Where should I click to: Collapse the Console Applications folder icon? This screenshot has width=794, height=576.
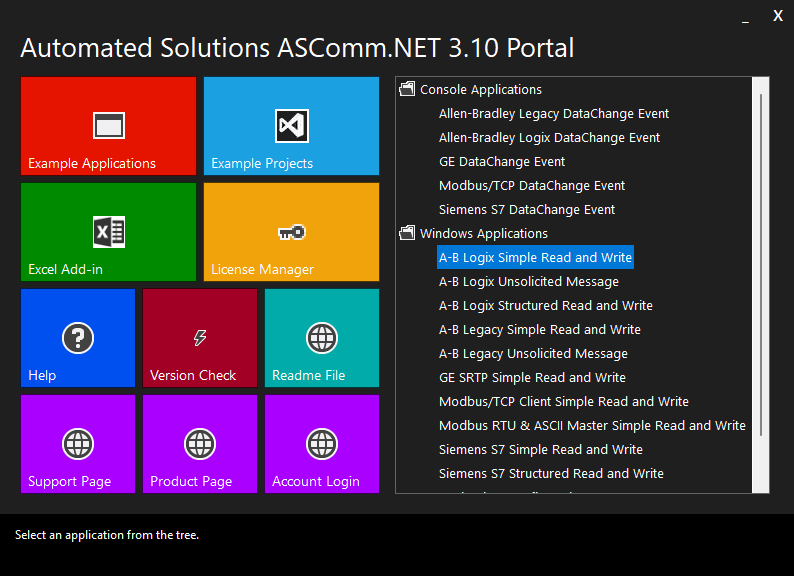pos(407,89)
